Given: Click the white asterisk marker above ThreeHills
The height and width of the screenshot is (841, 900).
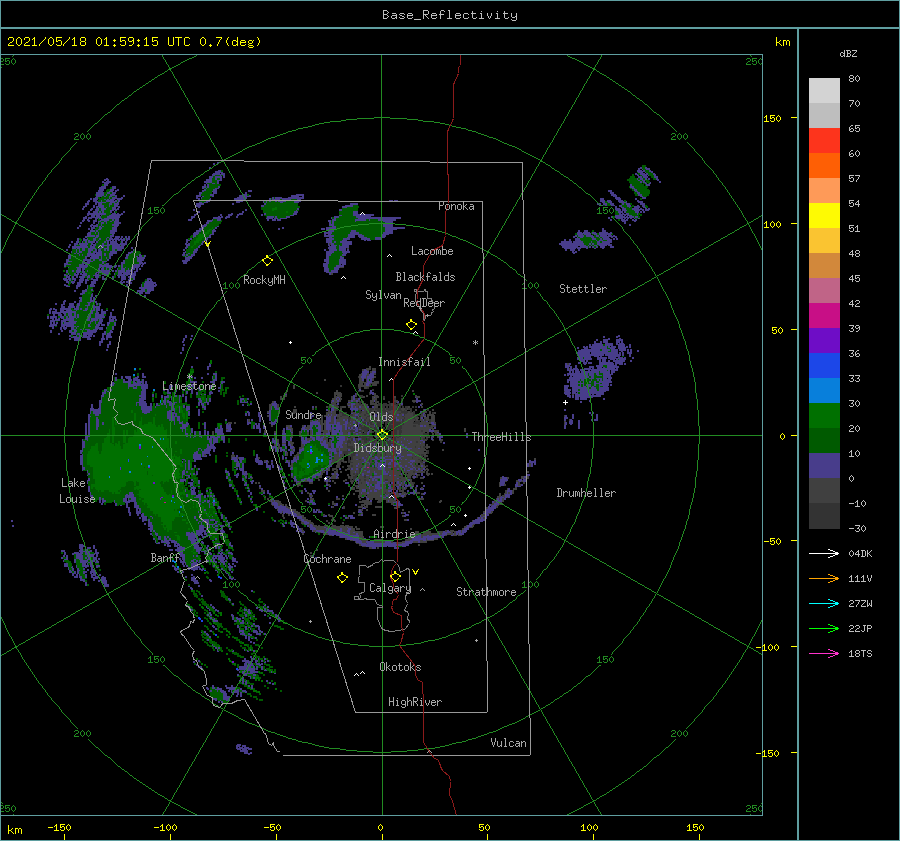Looking at the screenshot, I should (475, 343).
